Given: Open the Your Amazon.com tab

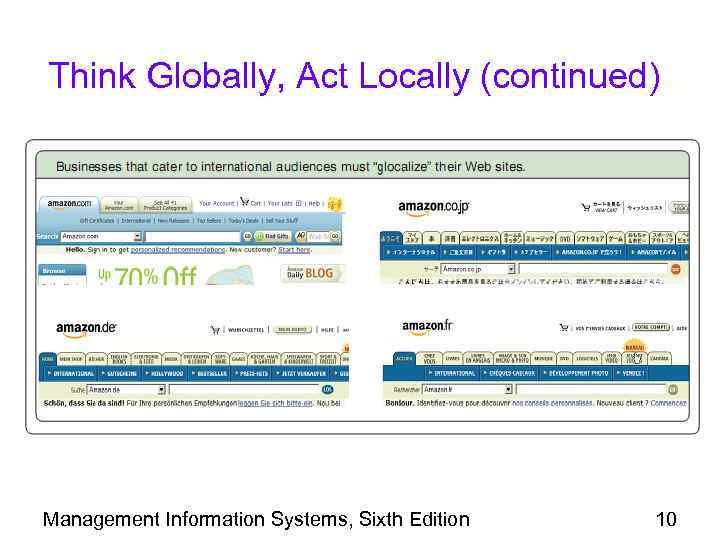Looking at the screenshot, I should coord(118,205).
